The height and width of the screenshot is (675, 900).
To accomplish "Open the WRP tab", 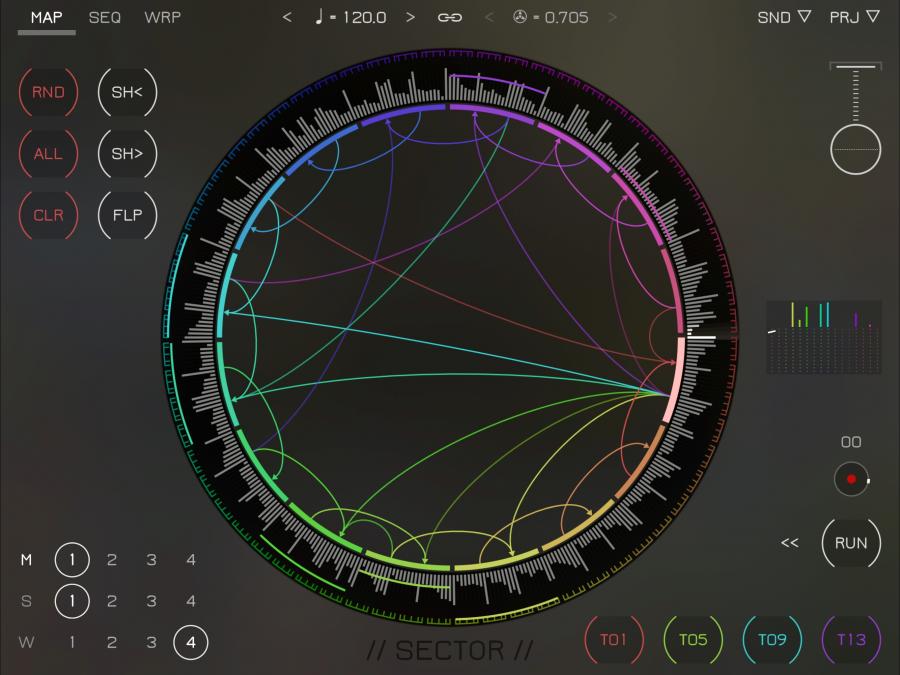I will click(162, 18).
